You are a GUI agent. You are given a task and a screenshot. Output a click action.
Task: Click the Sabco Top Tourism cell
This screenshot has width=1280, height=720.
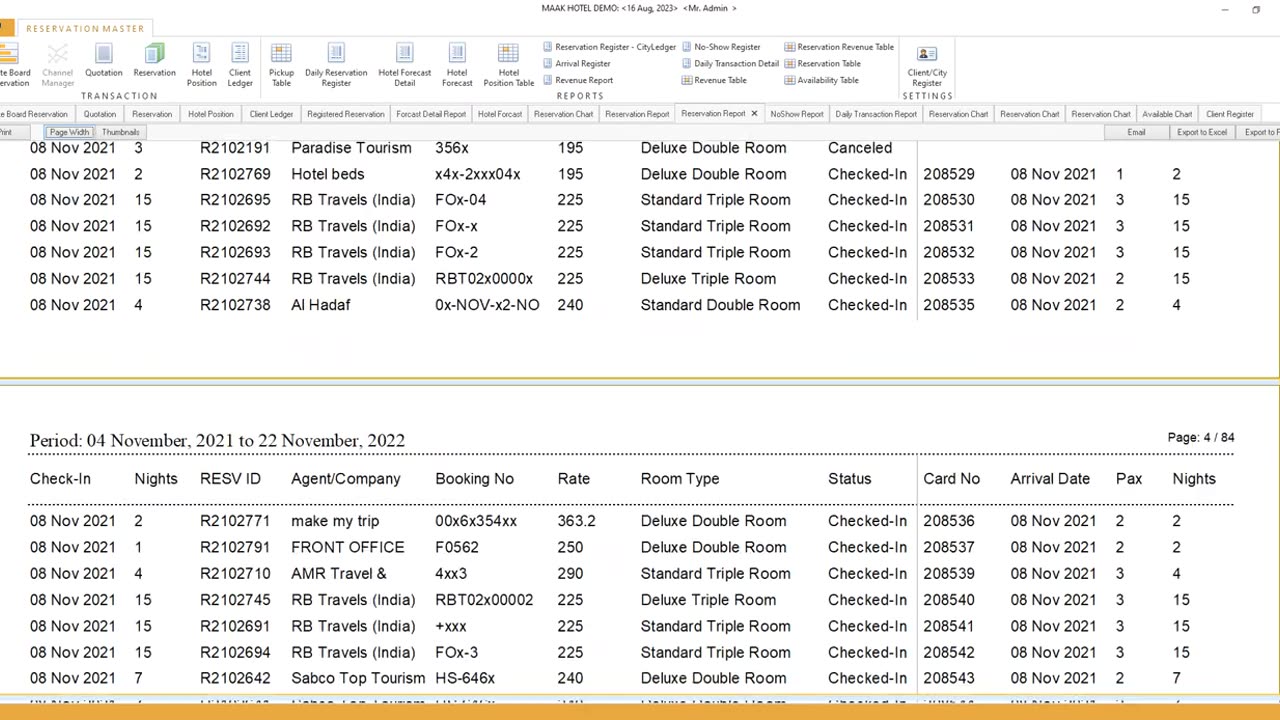tap(358, 678)
